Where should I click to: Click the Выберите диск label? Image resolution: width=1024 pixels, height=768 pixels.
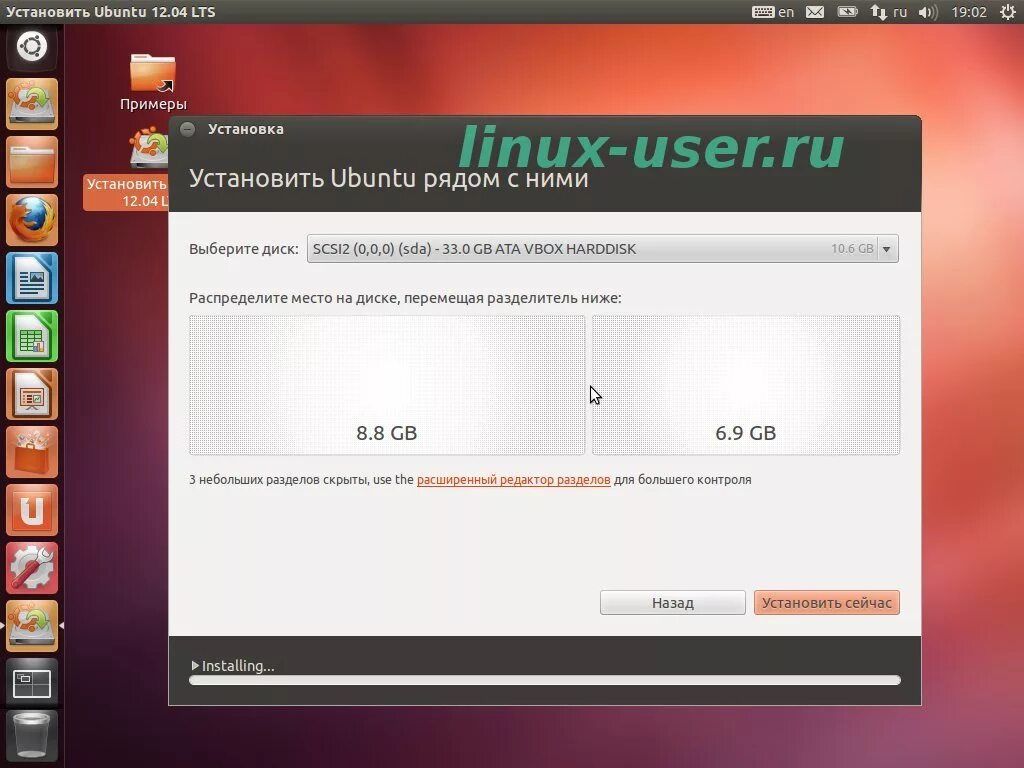(x=244, y=249)
